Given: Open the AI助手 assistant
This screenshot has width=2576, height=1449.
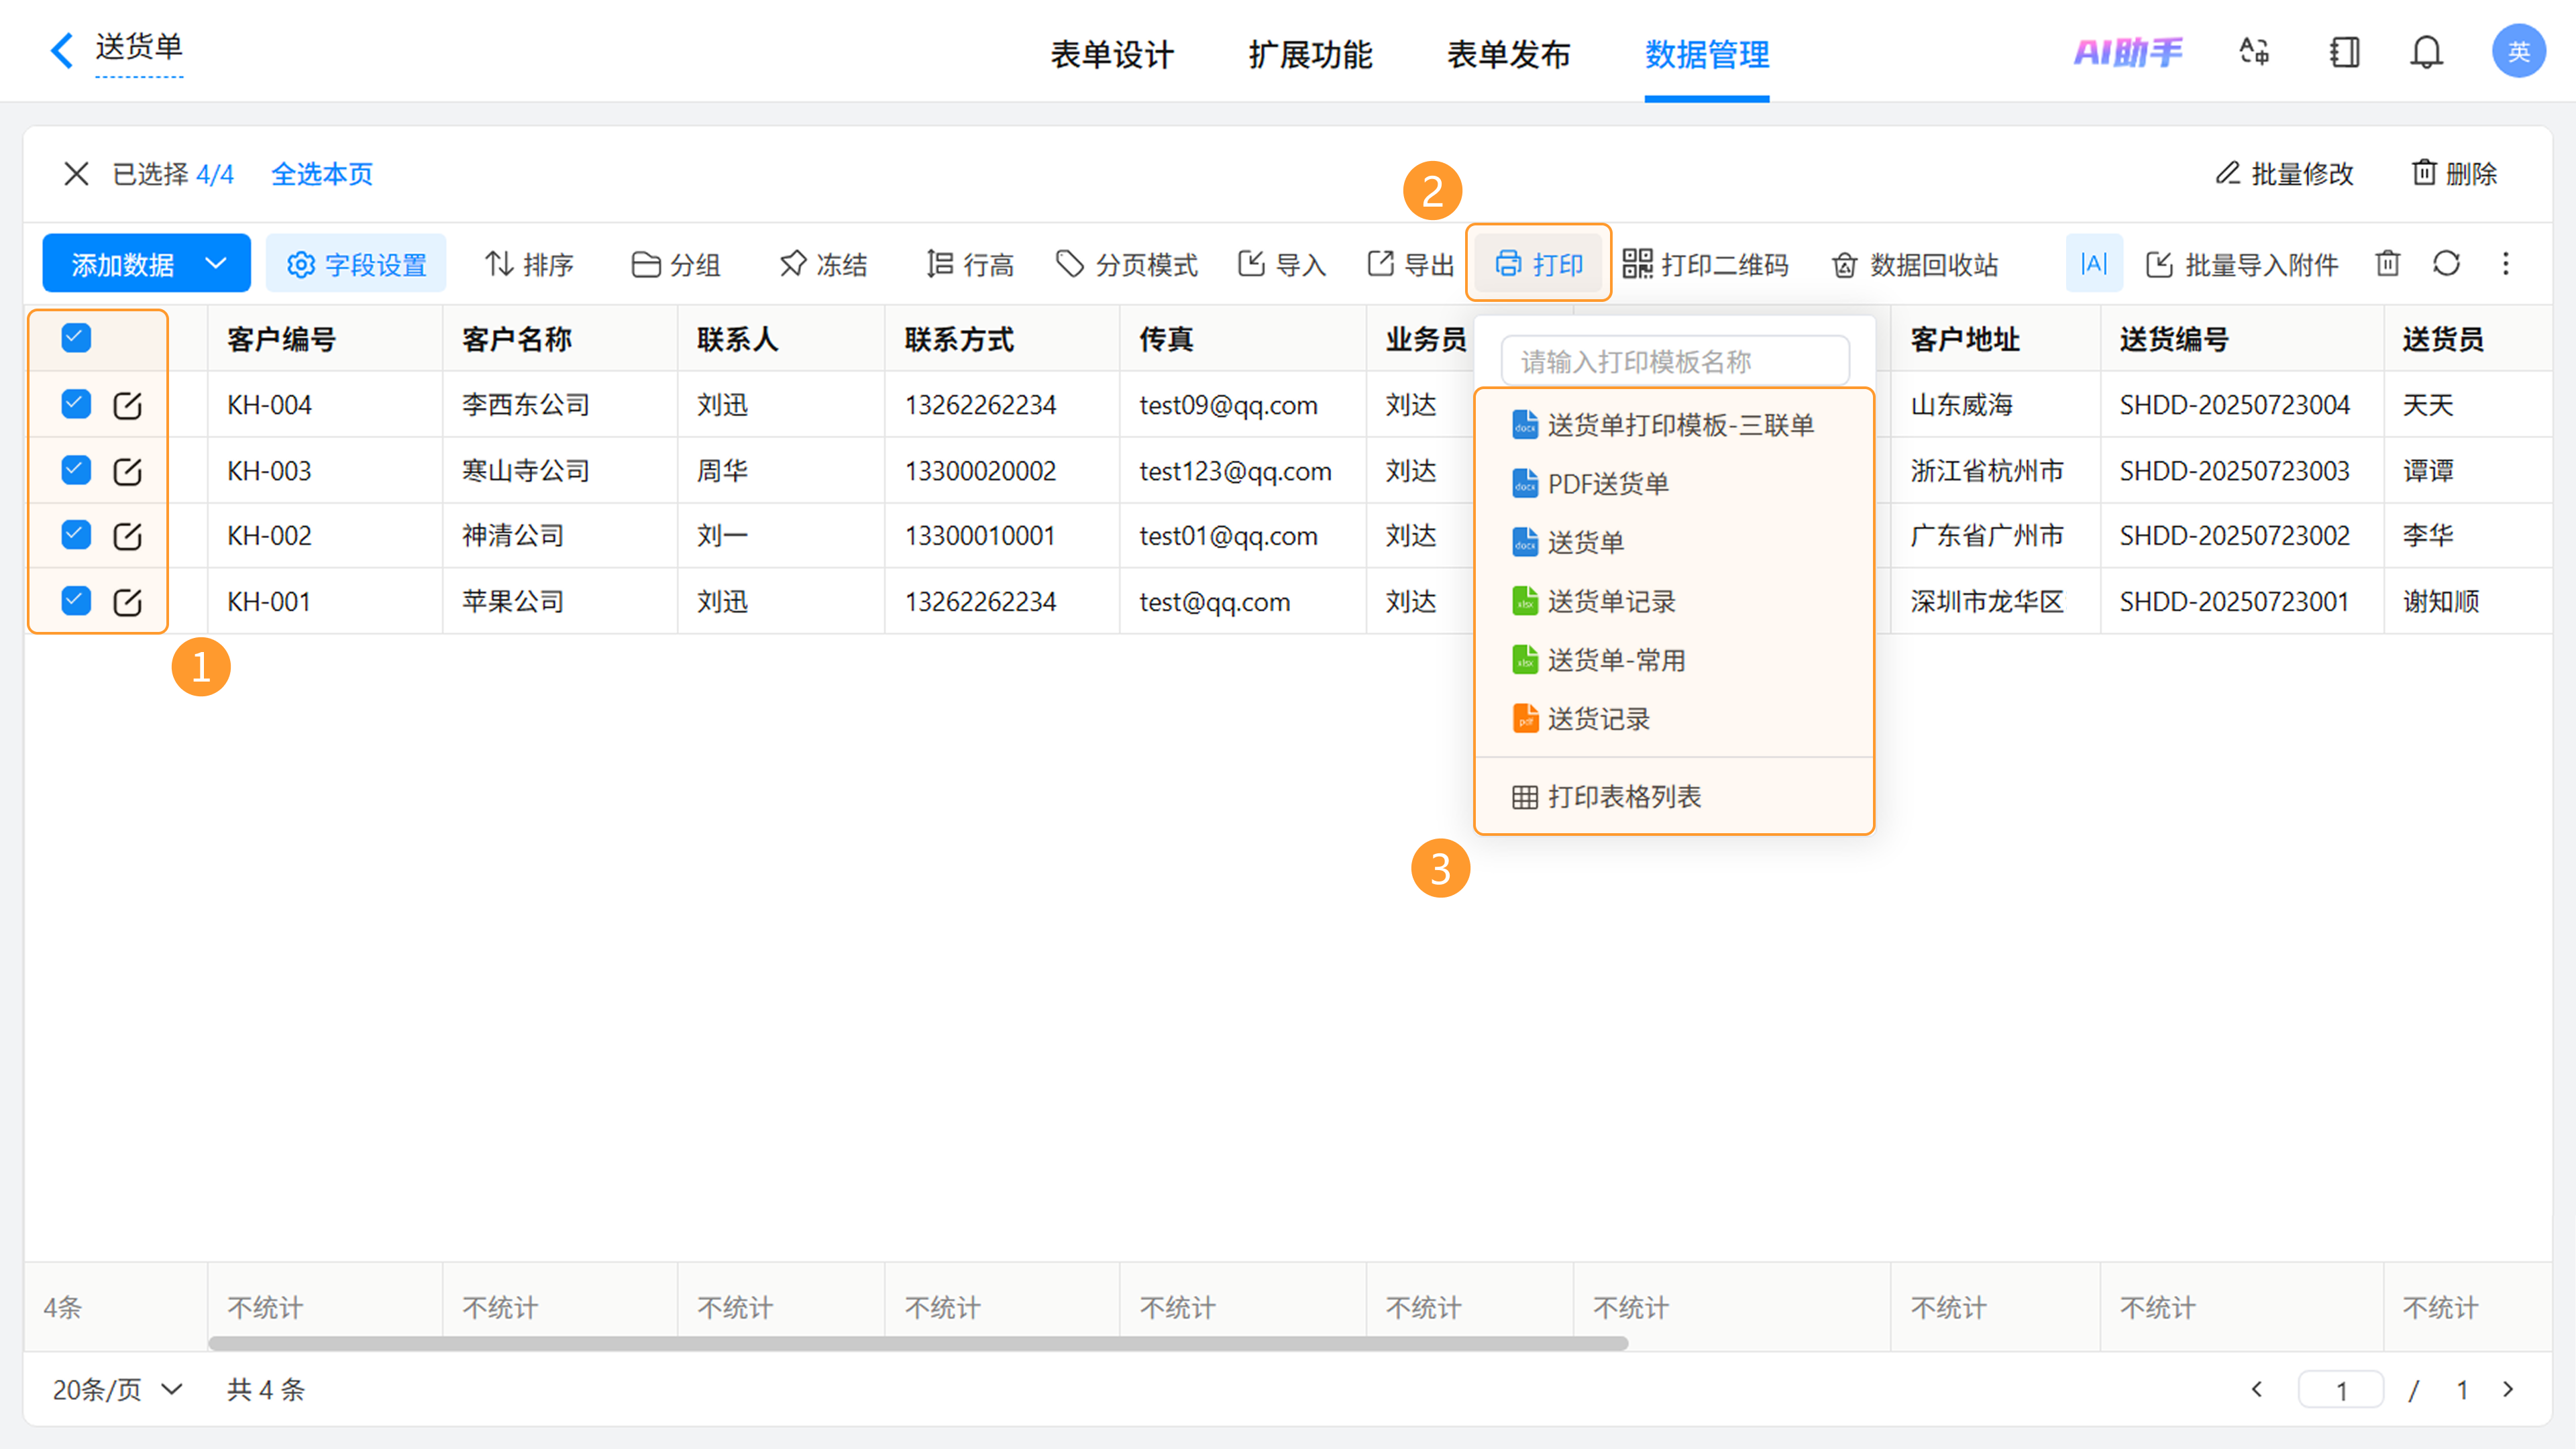Looking at the screenshot, I should click(x=2128, y=51).
